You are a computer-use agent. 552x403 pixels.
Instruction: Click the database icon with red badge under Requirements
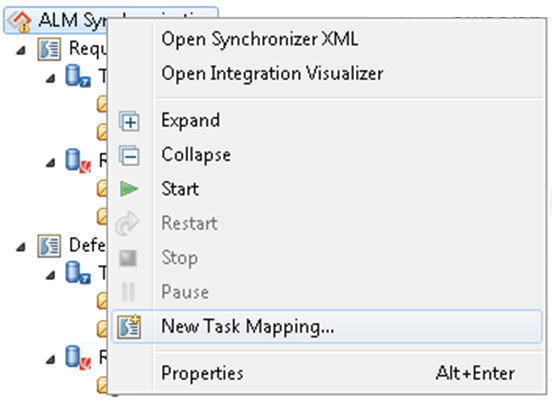[78, 161]
